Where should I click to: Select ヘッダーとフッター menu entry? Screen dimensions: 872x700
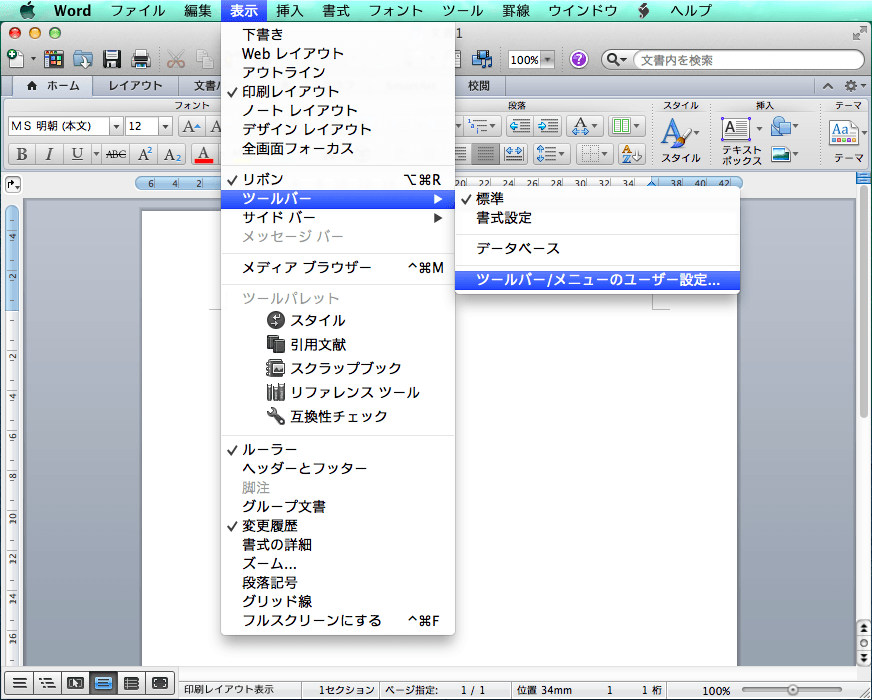pos(338,468)
